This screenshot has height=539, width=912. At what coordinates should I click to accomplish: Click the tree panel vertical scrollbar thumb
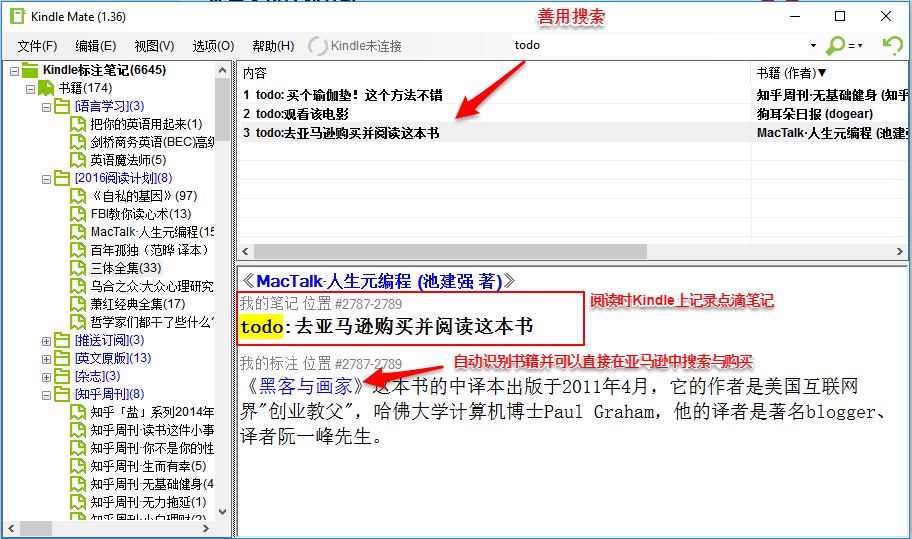click(x=222, y=110)
